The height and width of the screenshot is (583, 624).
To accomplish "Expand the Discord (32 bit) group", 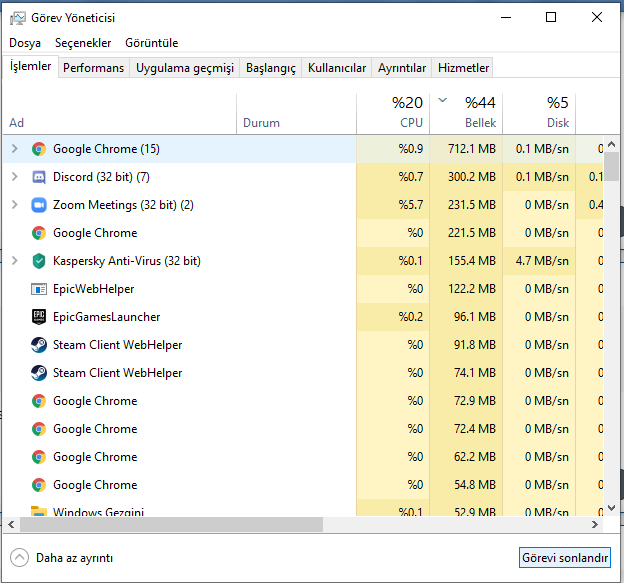I will point(15,177).
